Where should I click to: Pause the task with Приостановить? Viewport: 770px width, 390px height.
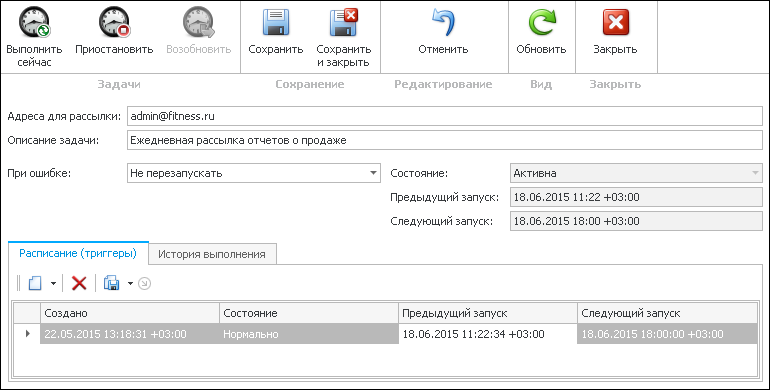click(x=114, y=30)
